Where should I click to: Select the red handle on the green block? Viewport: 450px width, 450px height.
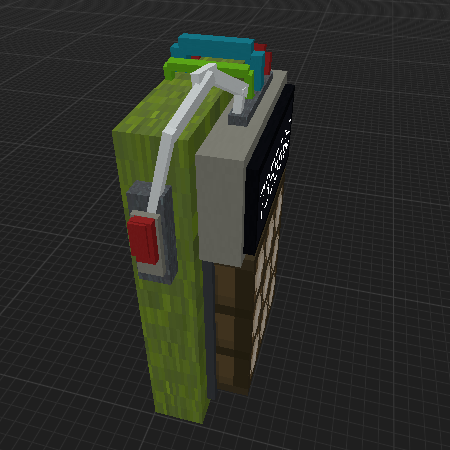pos(144,239)
